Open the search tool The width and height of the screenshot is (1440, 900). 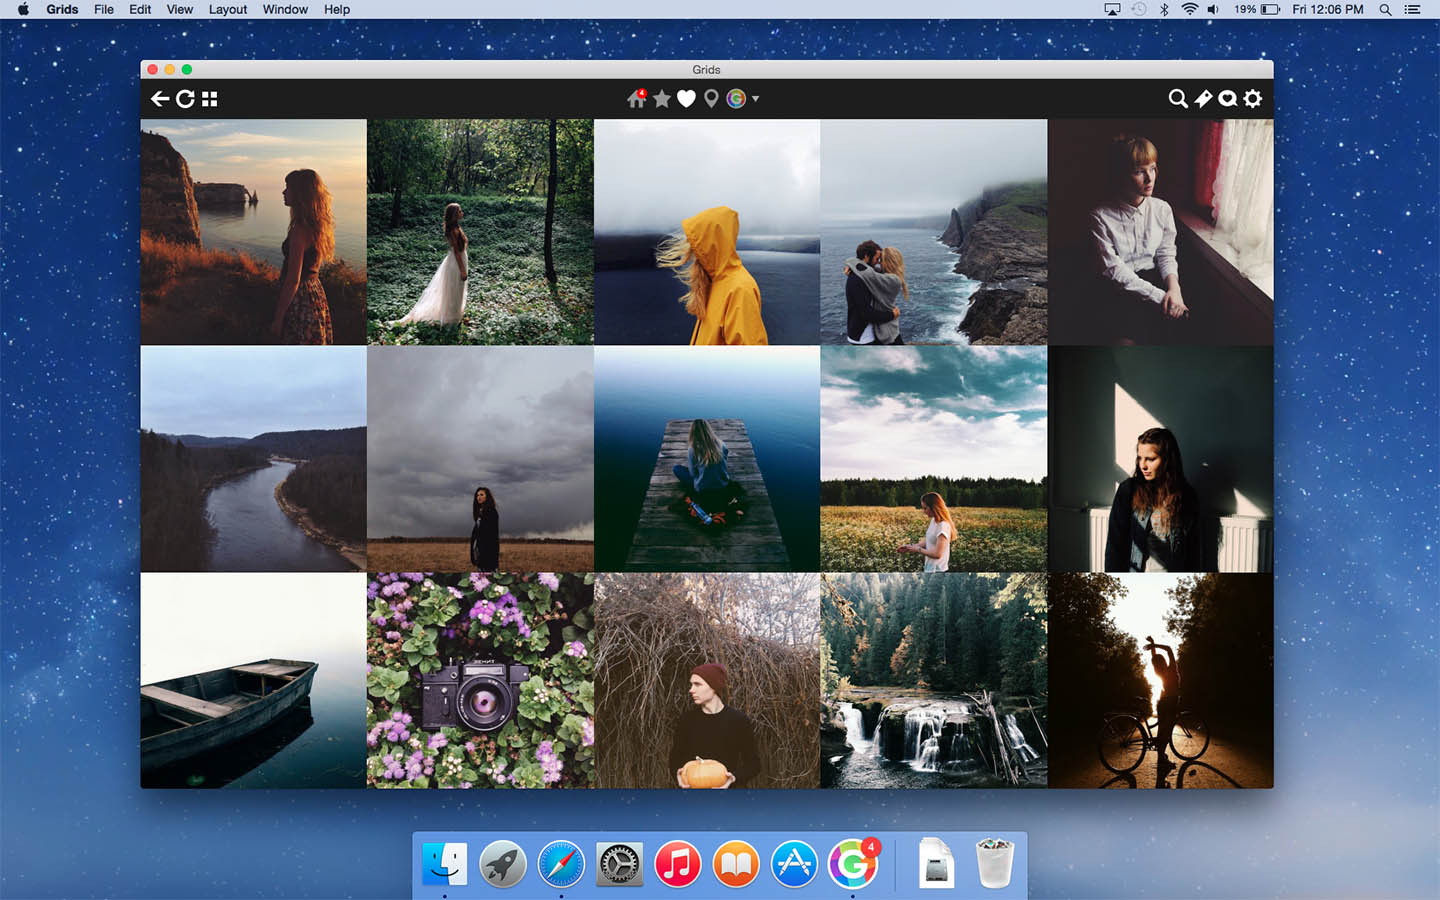pyautogui.click(x=1177, y=99)
